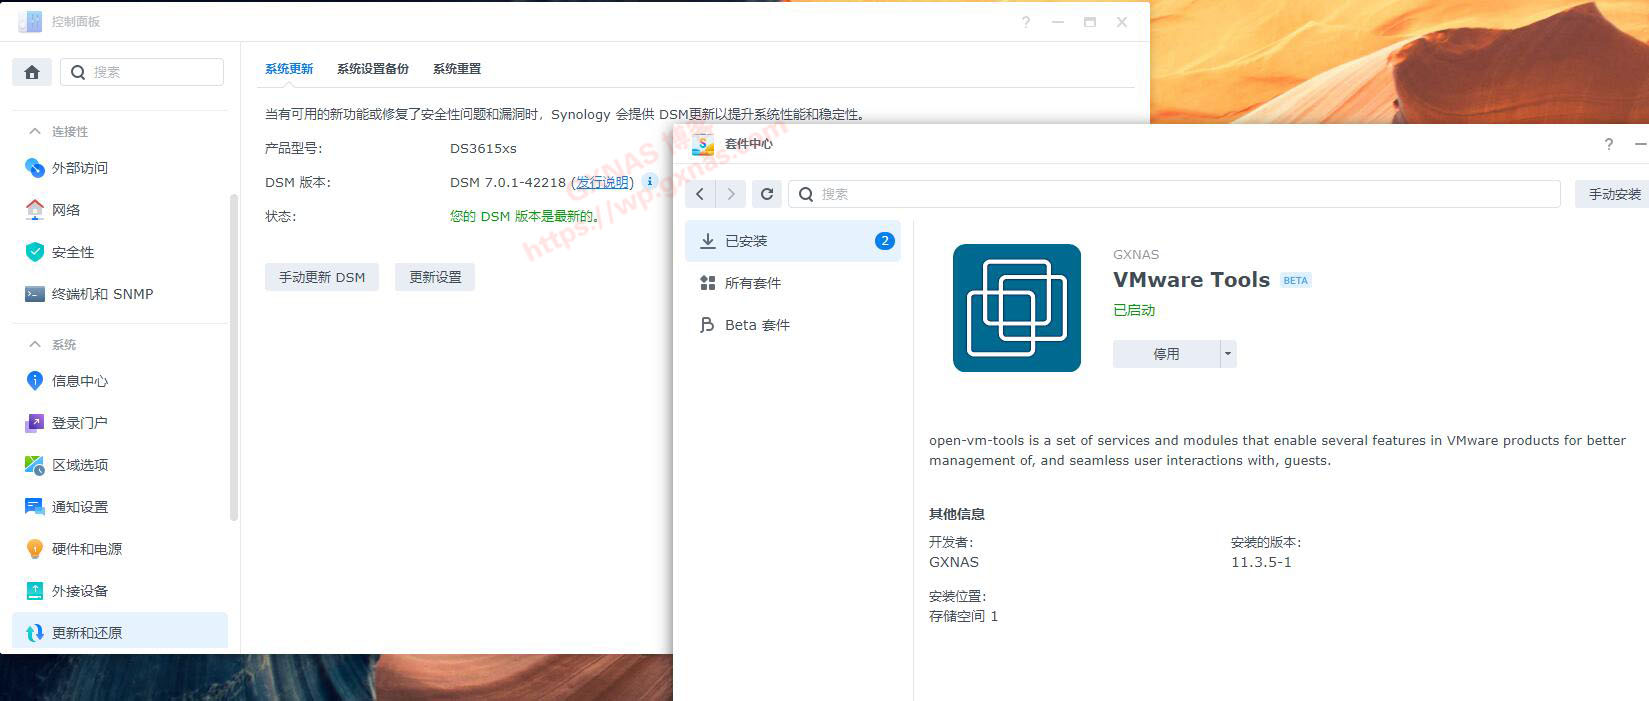Open dropdown arrow beside Stop (停用) button

point(1228,354)
